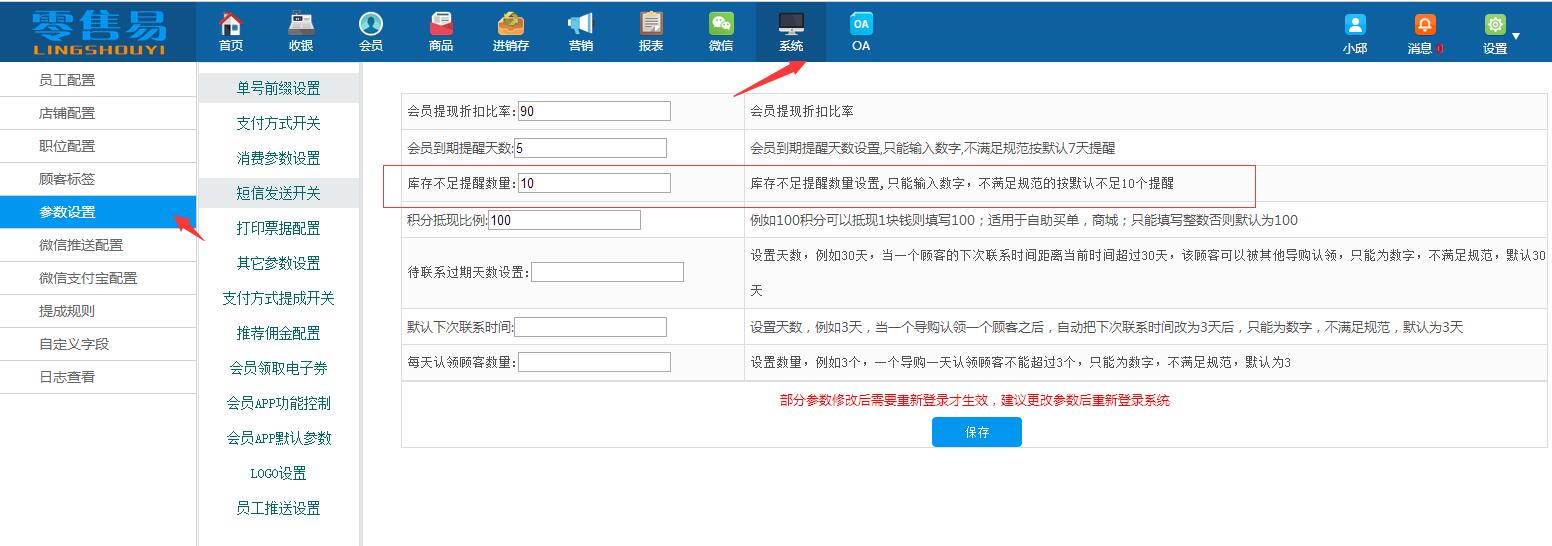
Task: Select 顾客标签 in left sidebar
Action: (98, 179)
